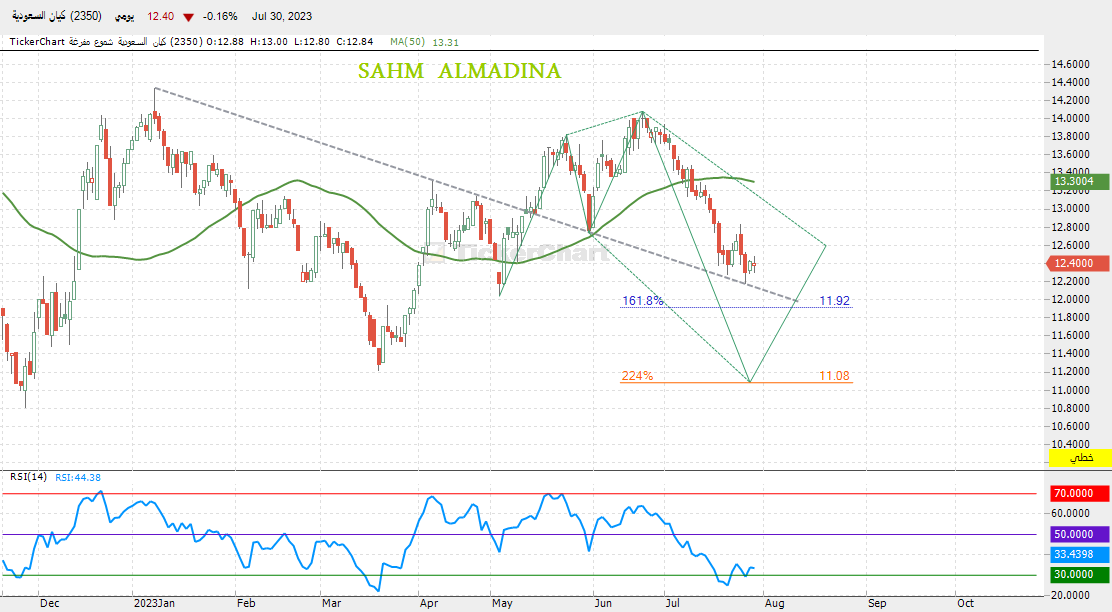The width and height of the screenshot is (1112, 612).
Task: Select the 224% Fibonacci level label
Action: click(638, 376)
